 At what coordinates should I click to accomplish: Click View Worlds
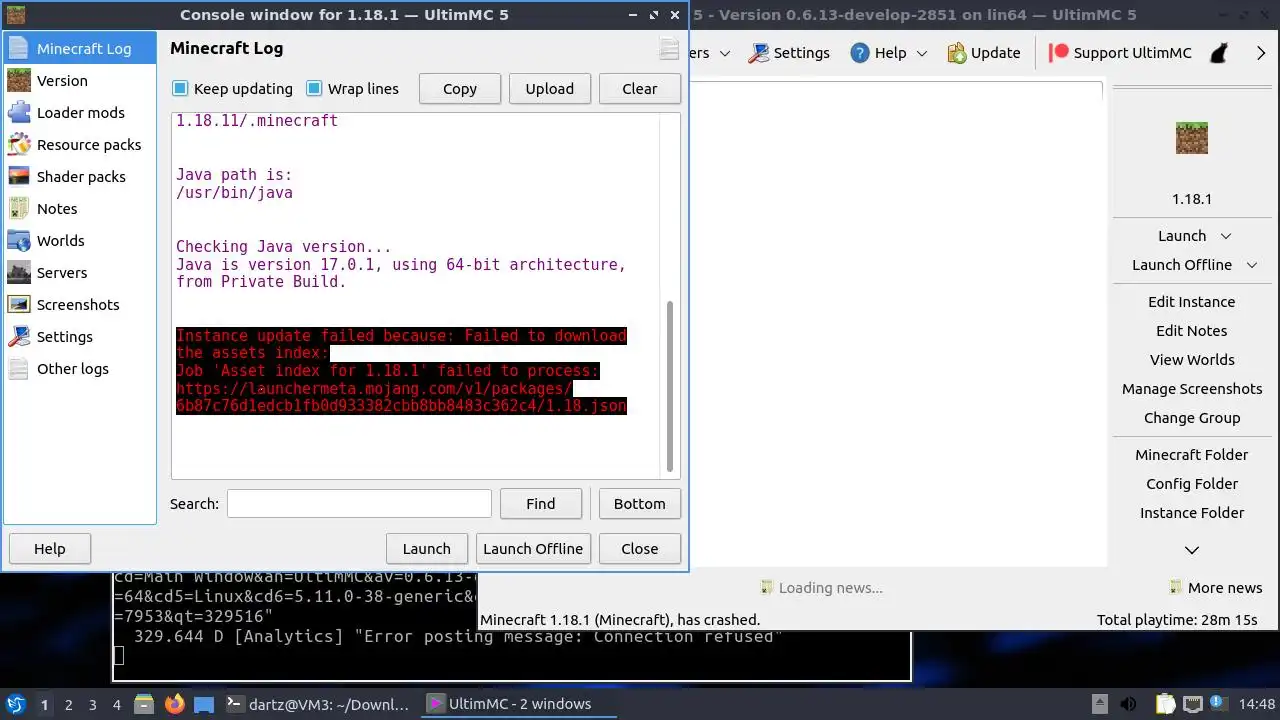[1192, 360]
